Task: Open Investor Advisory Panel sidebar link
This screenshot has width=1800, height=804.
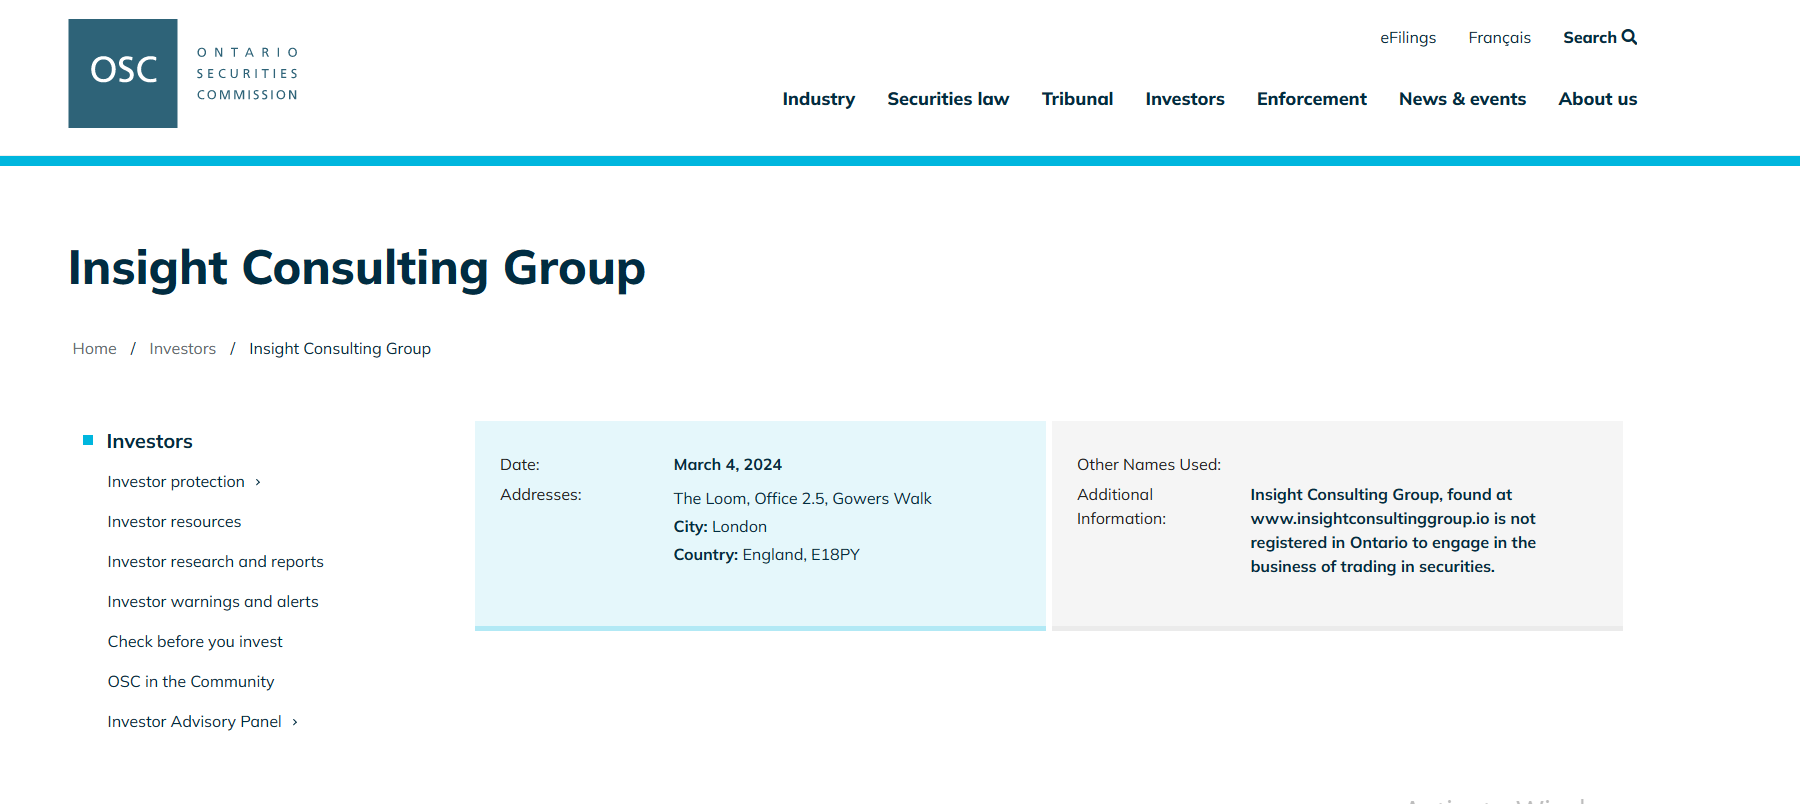Action: pos(194,722)
